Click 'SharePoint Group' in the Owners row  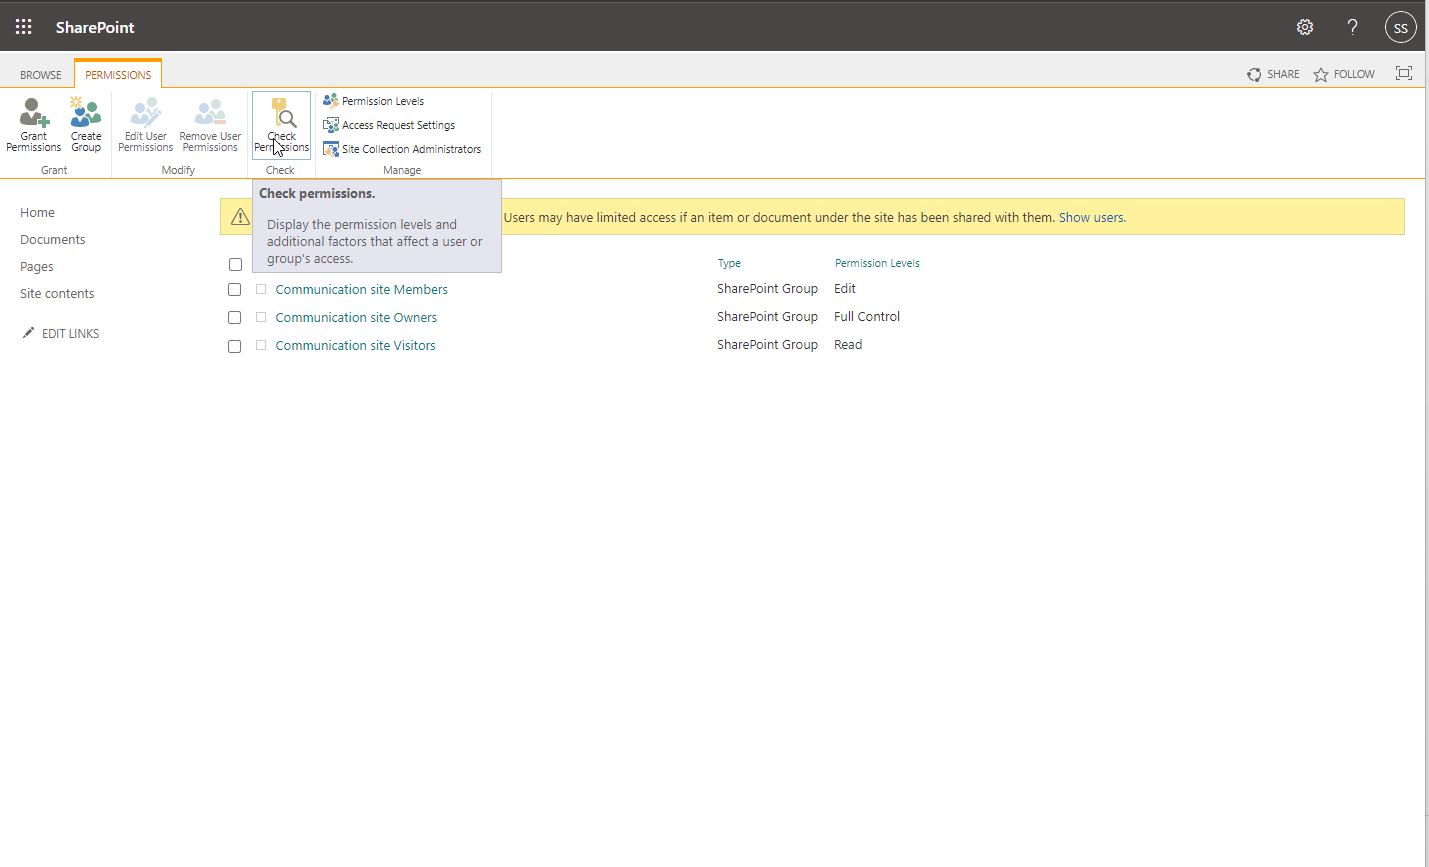(x=767, y=317)
